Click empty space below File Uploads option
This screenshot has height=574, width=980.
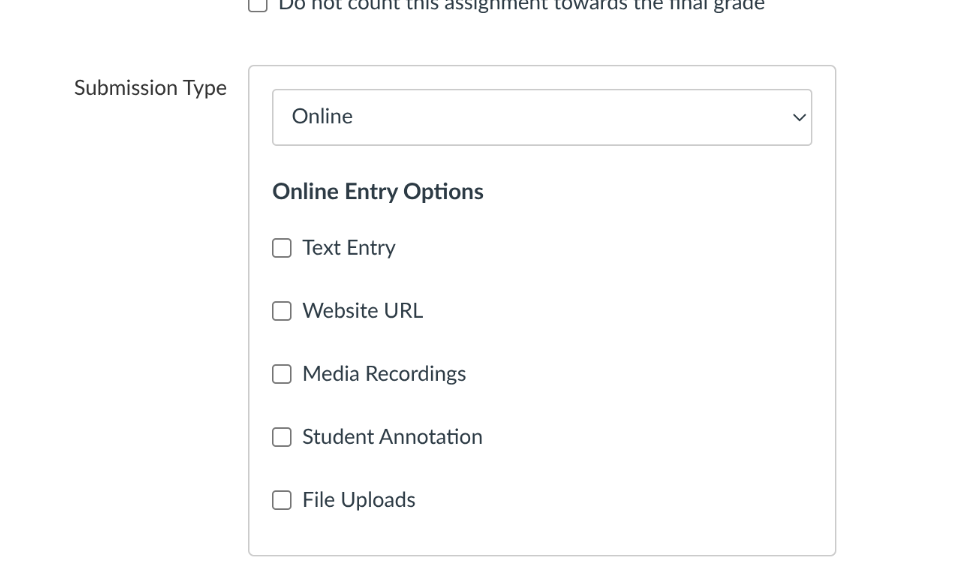[540, 535]
